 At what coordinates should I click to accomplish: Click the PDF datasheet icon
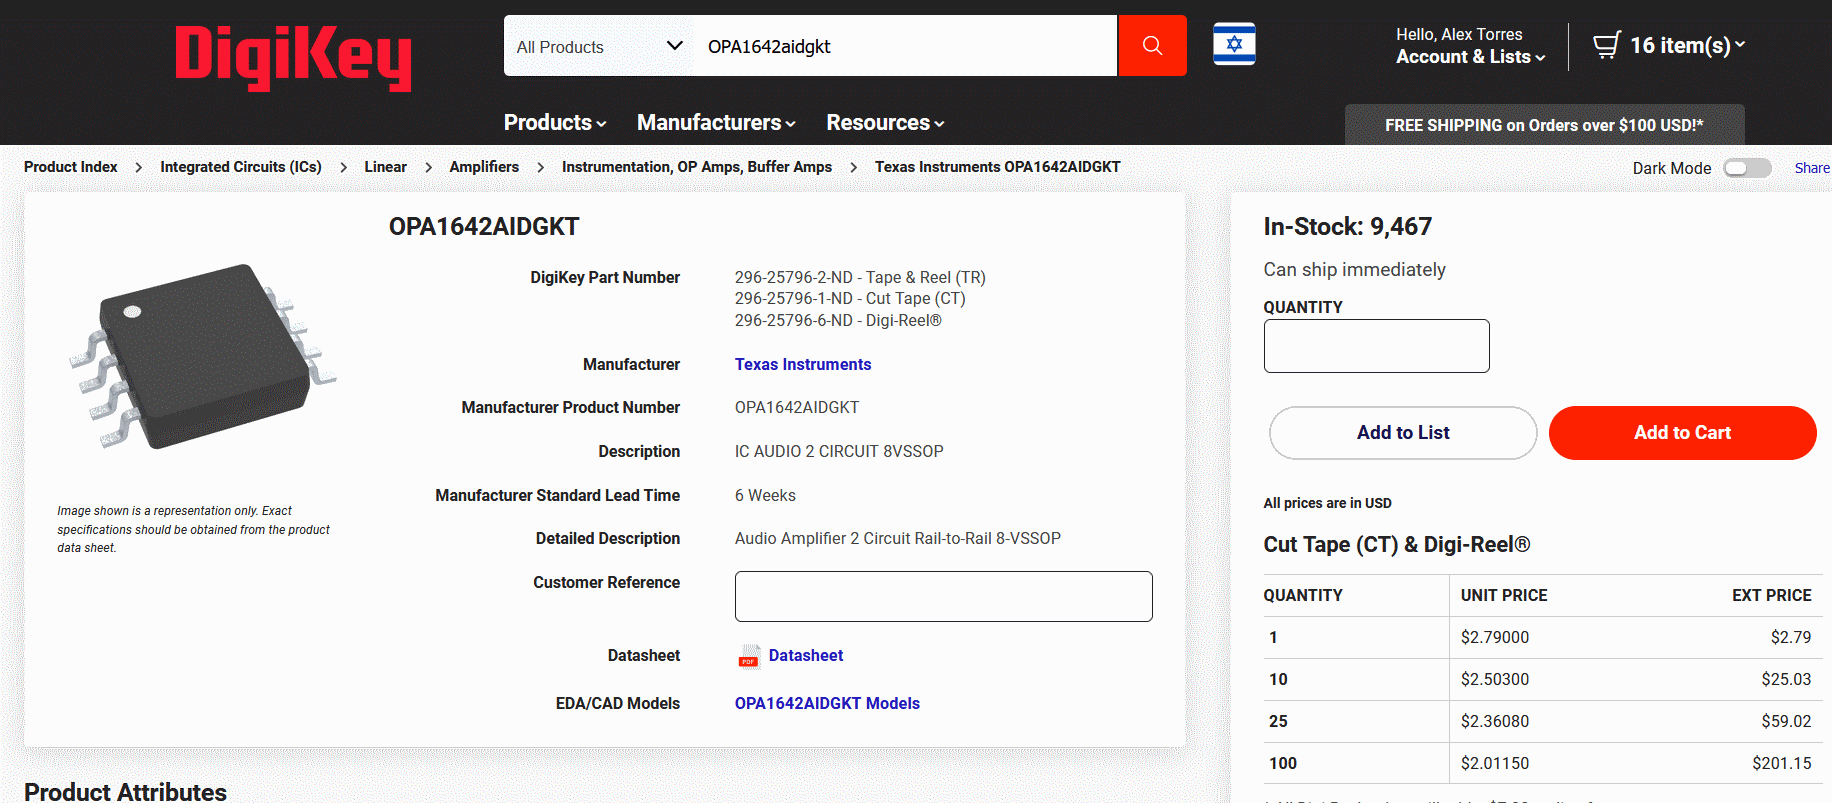pyautogui.click(x=748, y=657)
